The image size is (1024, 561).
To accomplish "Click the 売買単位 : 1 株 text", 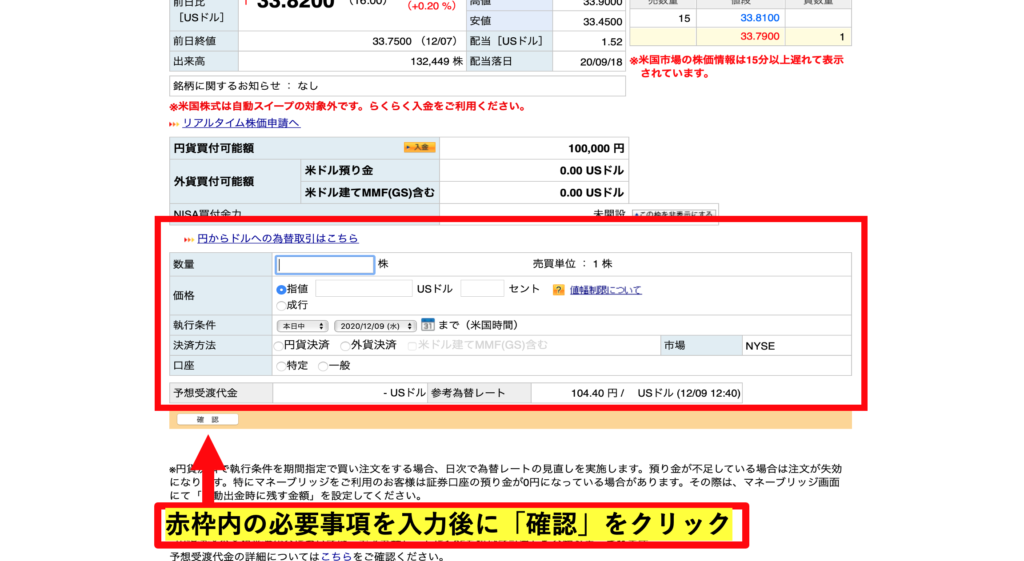I will coord(572,264).
